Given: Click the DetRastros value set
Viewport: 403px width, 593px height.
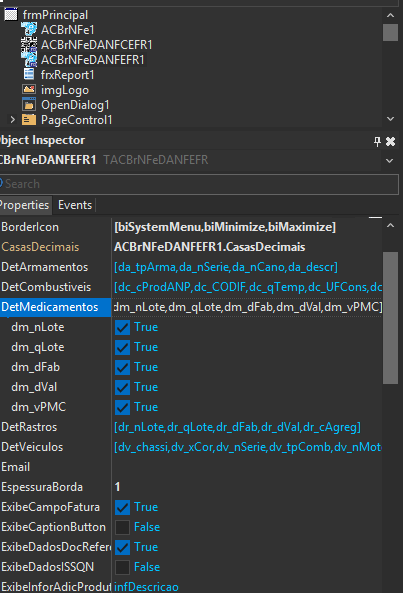Looking at the screenshot, I should (x=237, y=427).
